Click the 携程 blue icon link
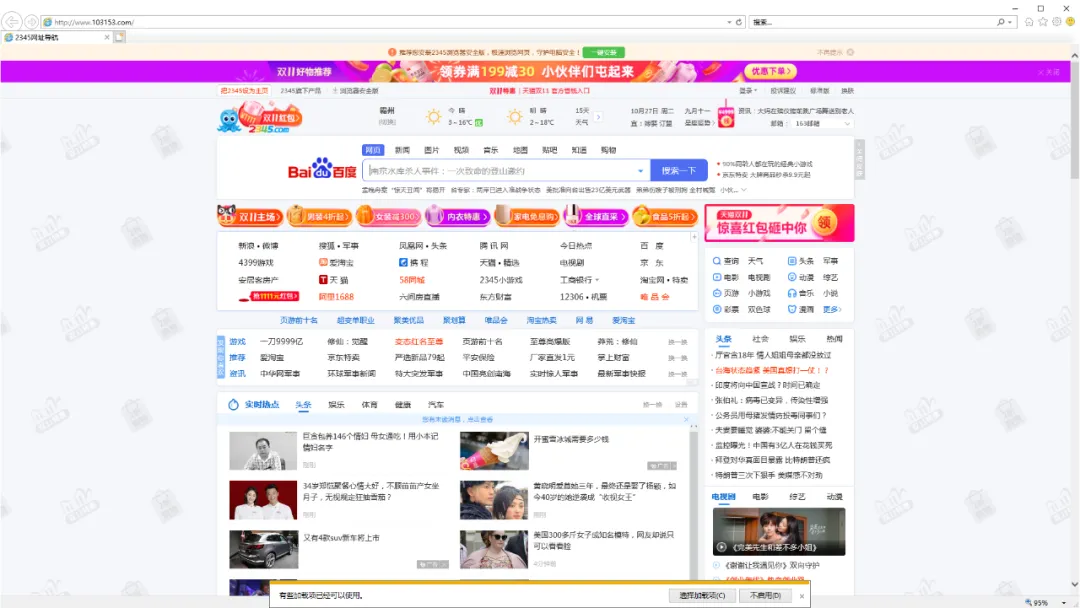 (403, 262)
